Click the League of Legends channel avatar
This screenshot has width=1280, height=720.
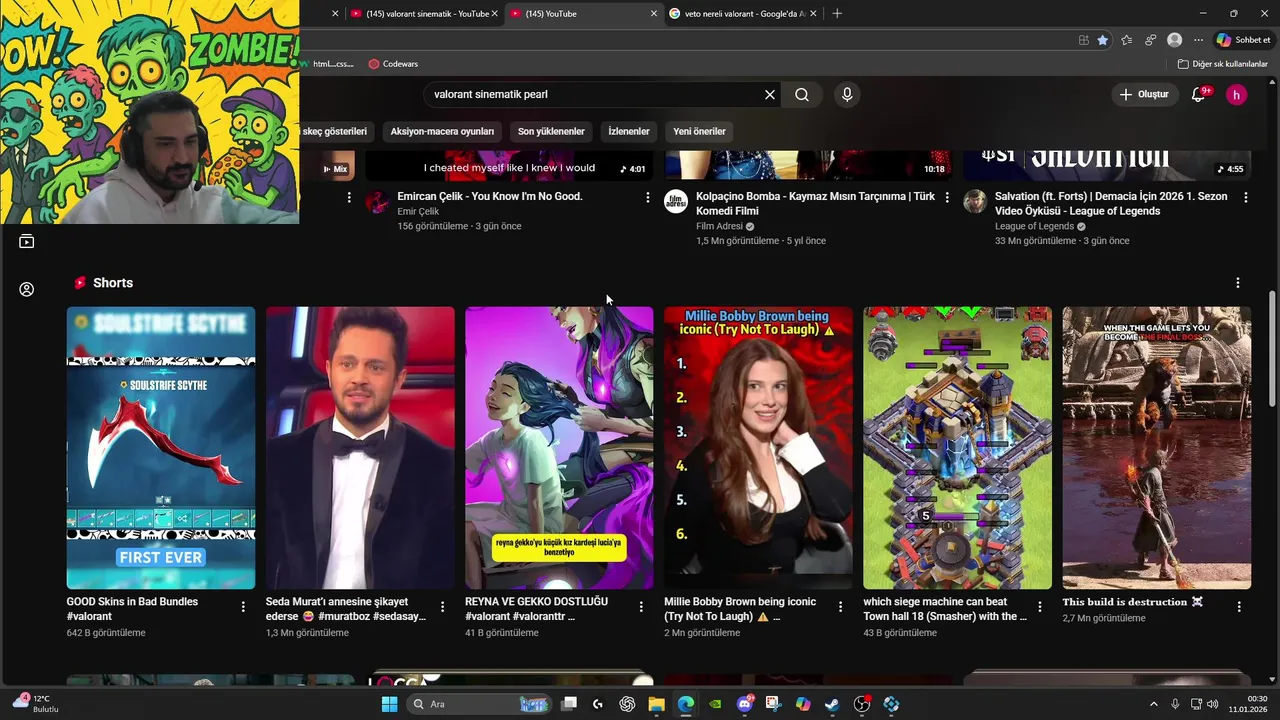pos(975,202)
